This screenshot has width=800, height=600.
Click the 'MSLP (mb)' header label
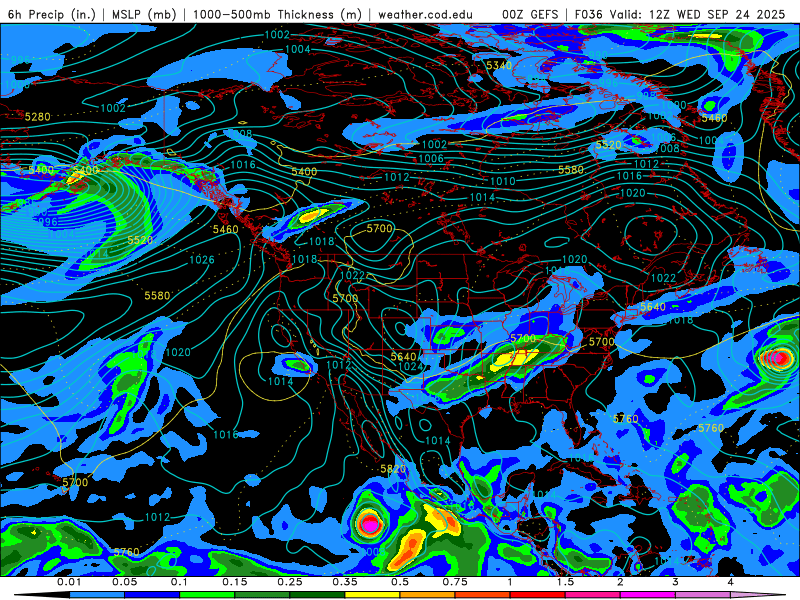[x=144, y=14]
